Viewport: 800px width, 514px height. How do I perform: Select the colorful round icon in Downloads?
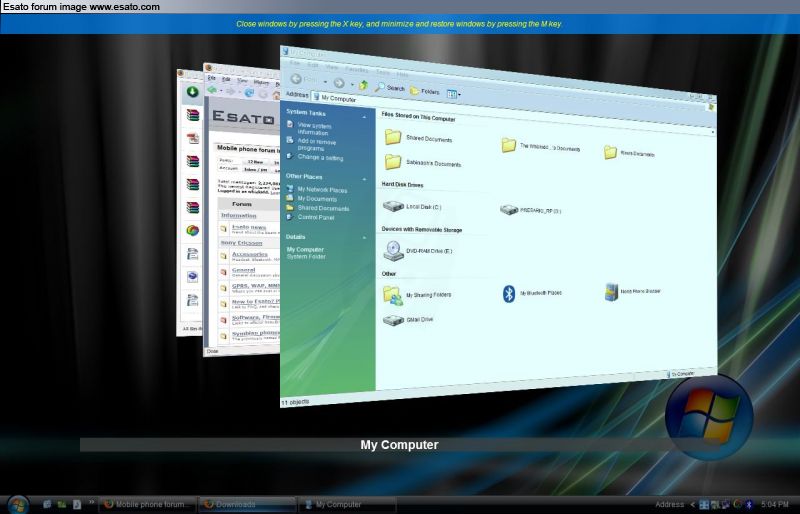point(192,230)
